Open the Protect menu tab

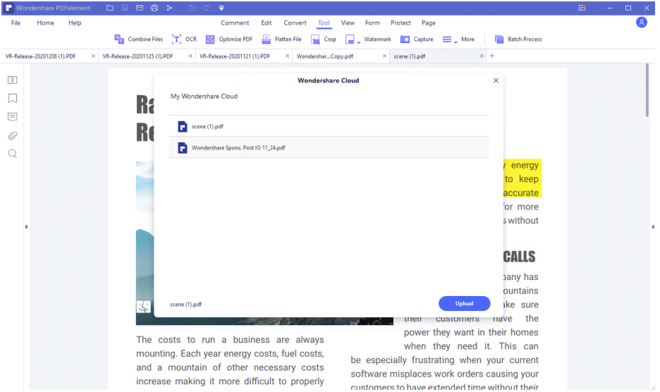pos(400,23)
